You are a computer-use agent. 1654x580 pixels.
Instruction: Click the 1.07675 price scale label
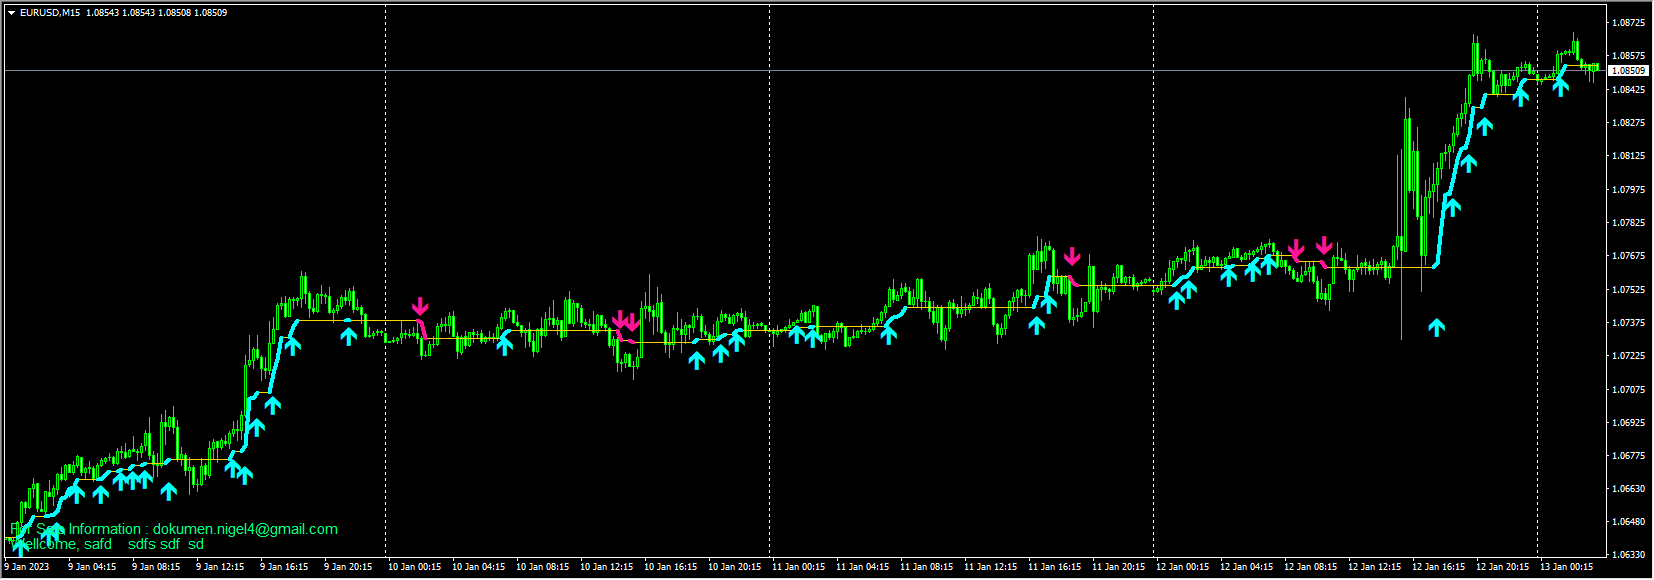(x=1628, y=255)
